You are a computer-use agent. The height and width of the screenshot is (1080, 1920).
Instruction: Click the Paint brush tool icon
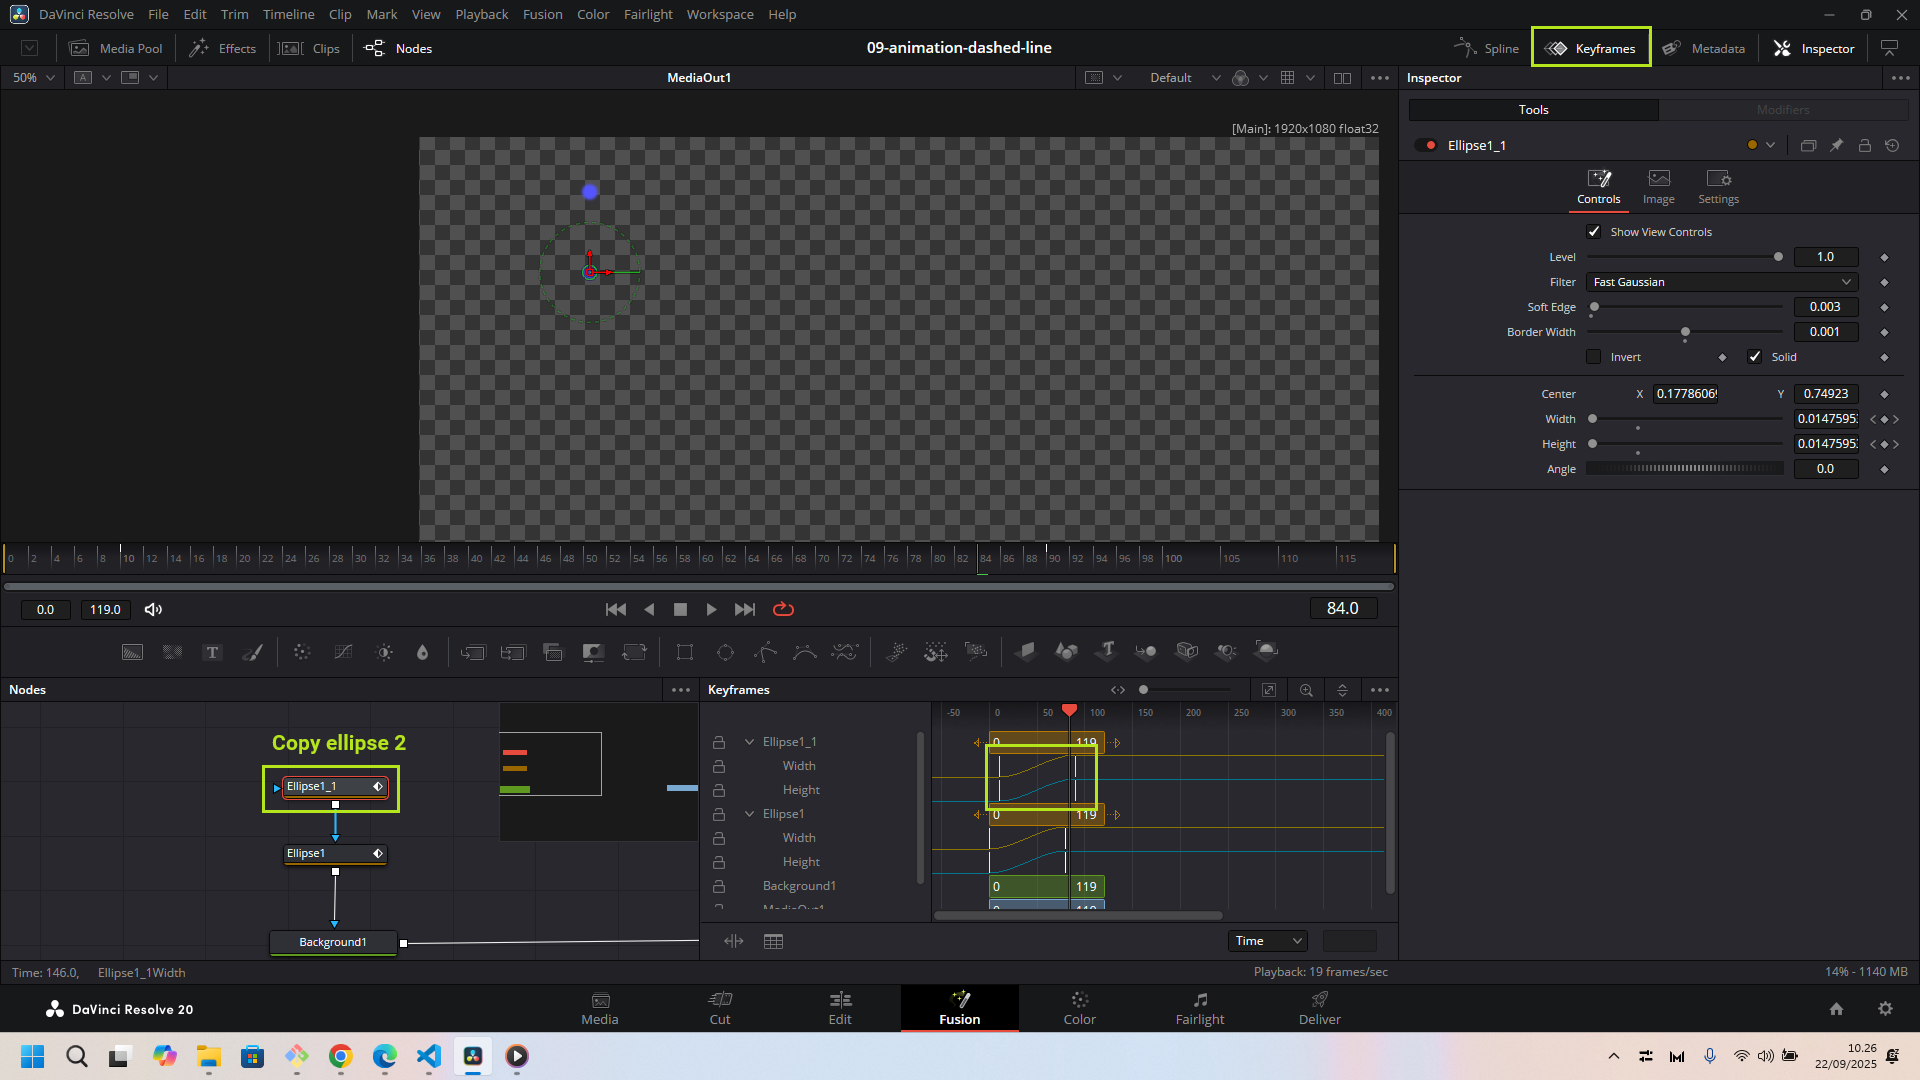253,653
